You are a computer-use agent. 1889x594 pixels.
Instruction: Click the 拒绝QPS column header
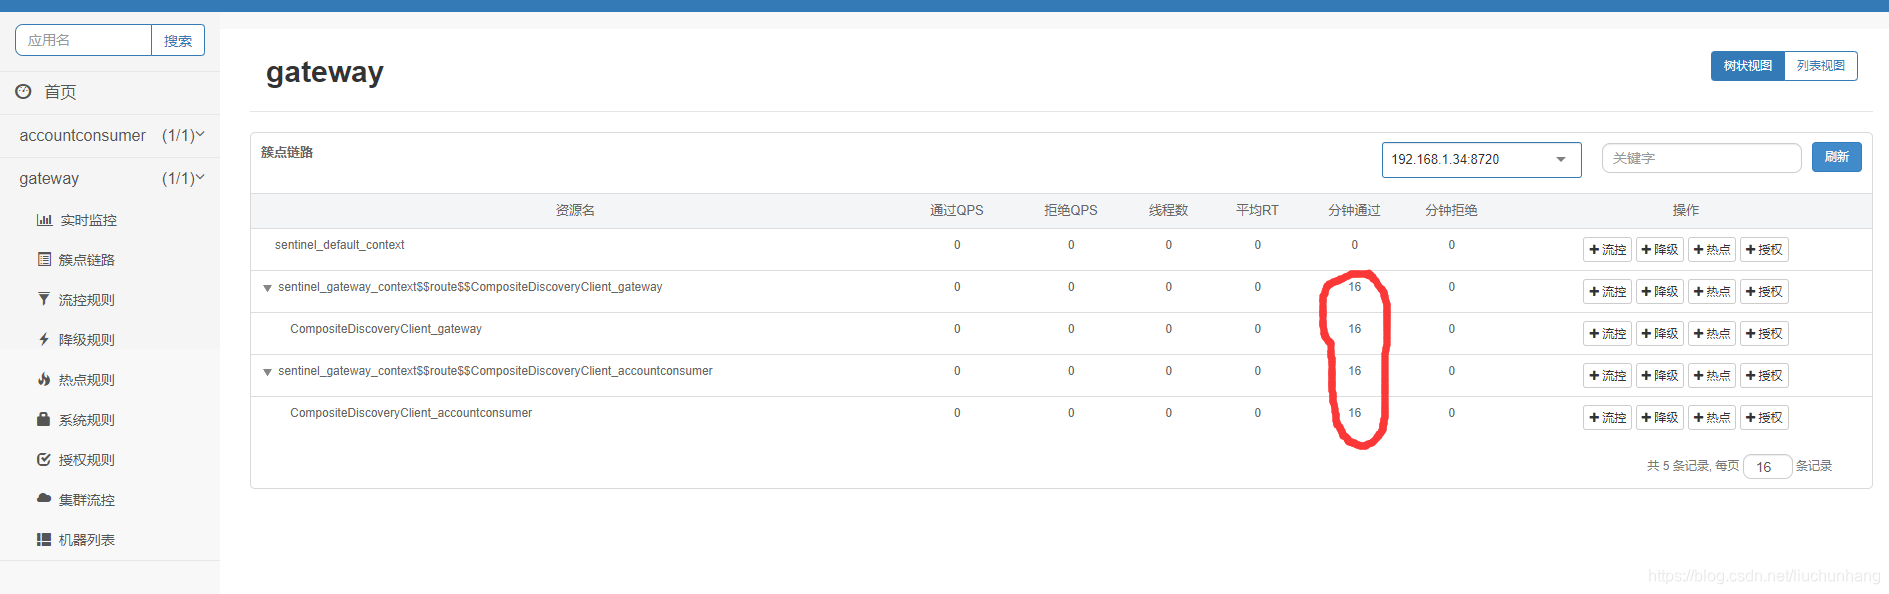point(1071,210)
